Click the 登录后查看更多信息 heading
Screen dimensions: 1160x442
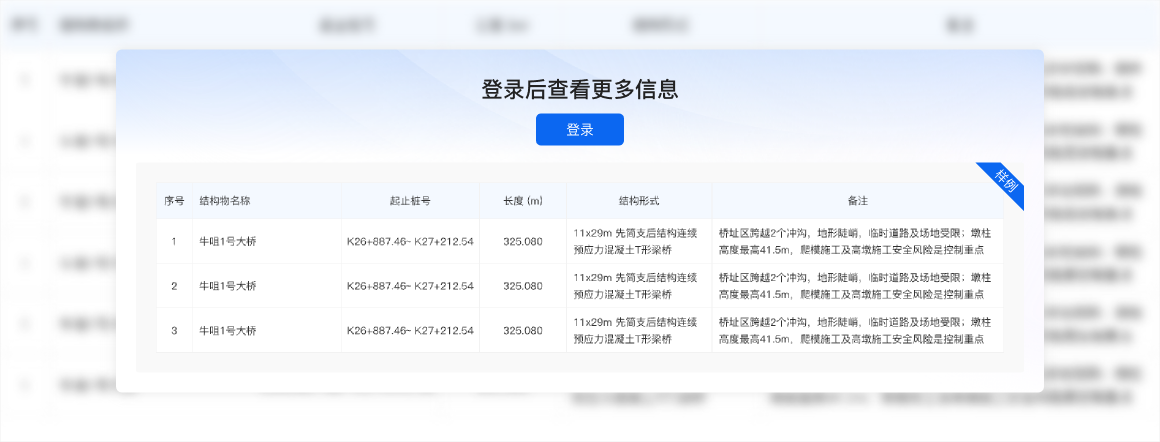[579, 89]
